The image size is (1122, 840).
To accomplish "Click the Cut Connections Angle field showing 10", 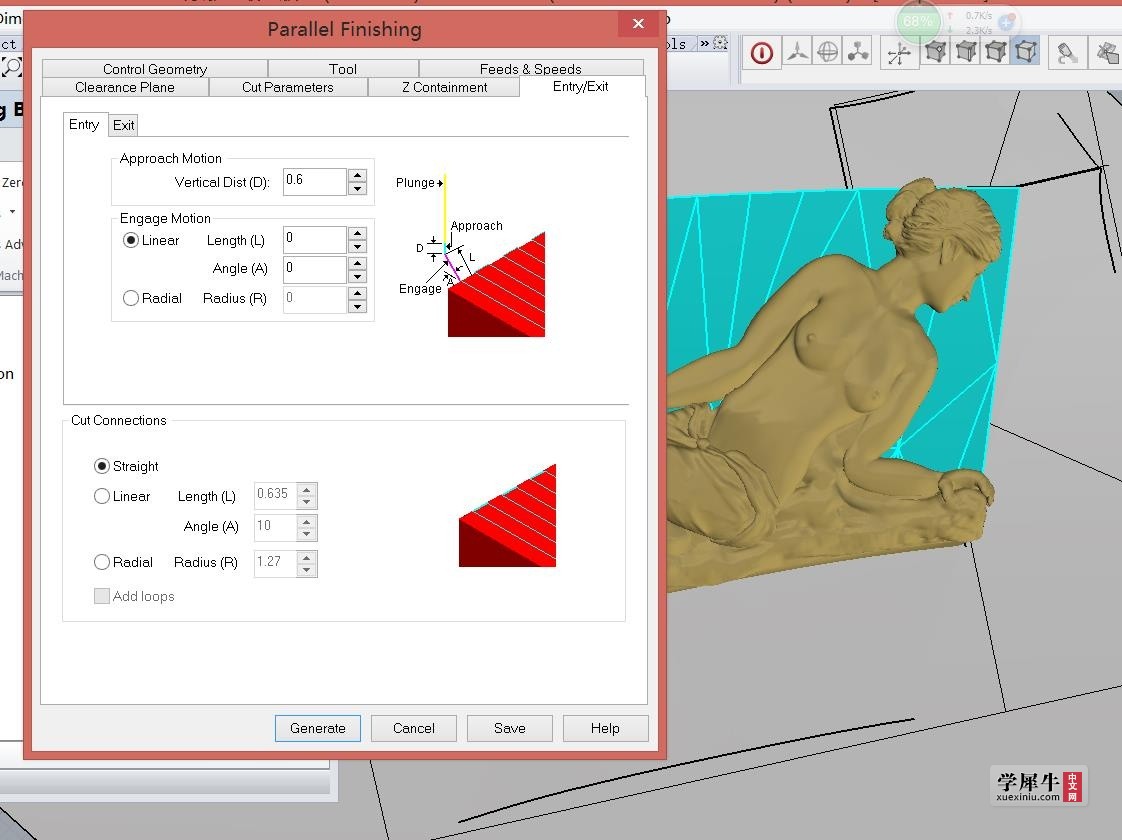I will 275,527.
